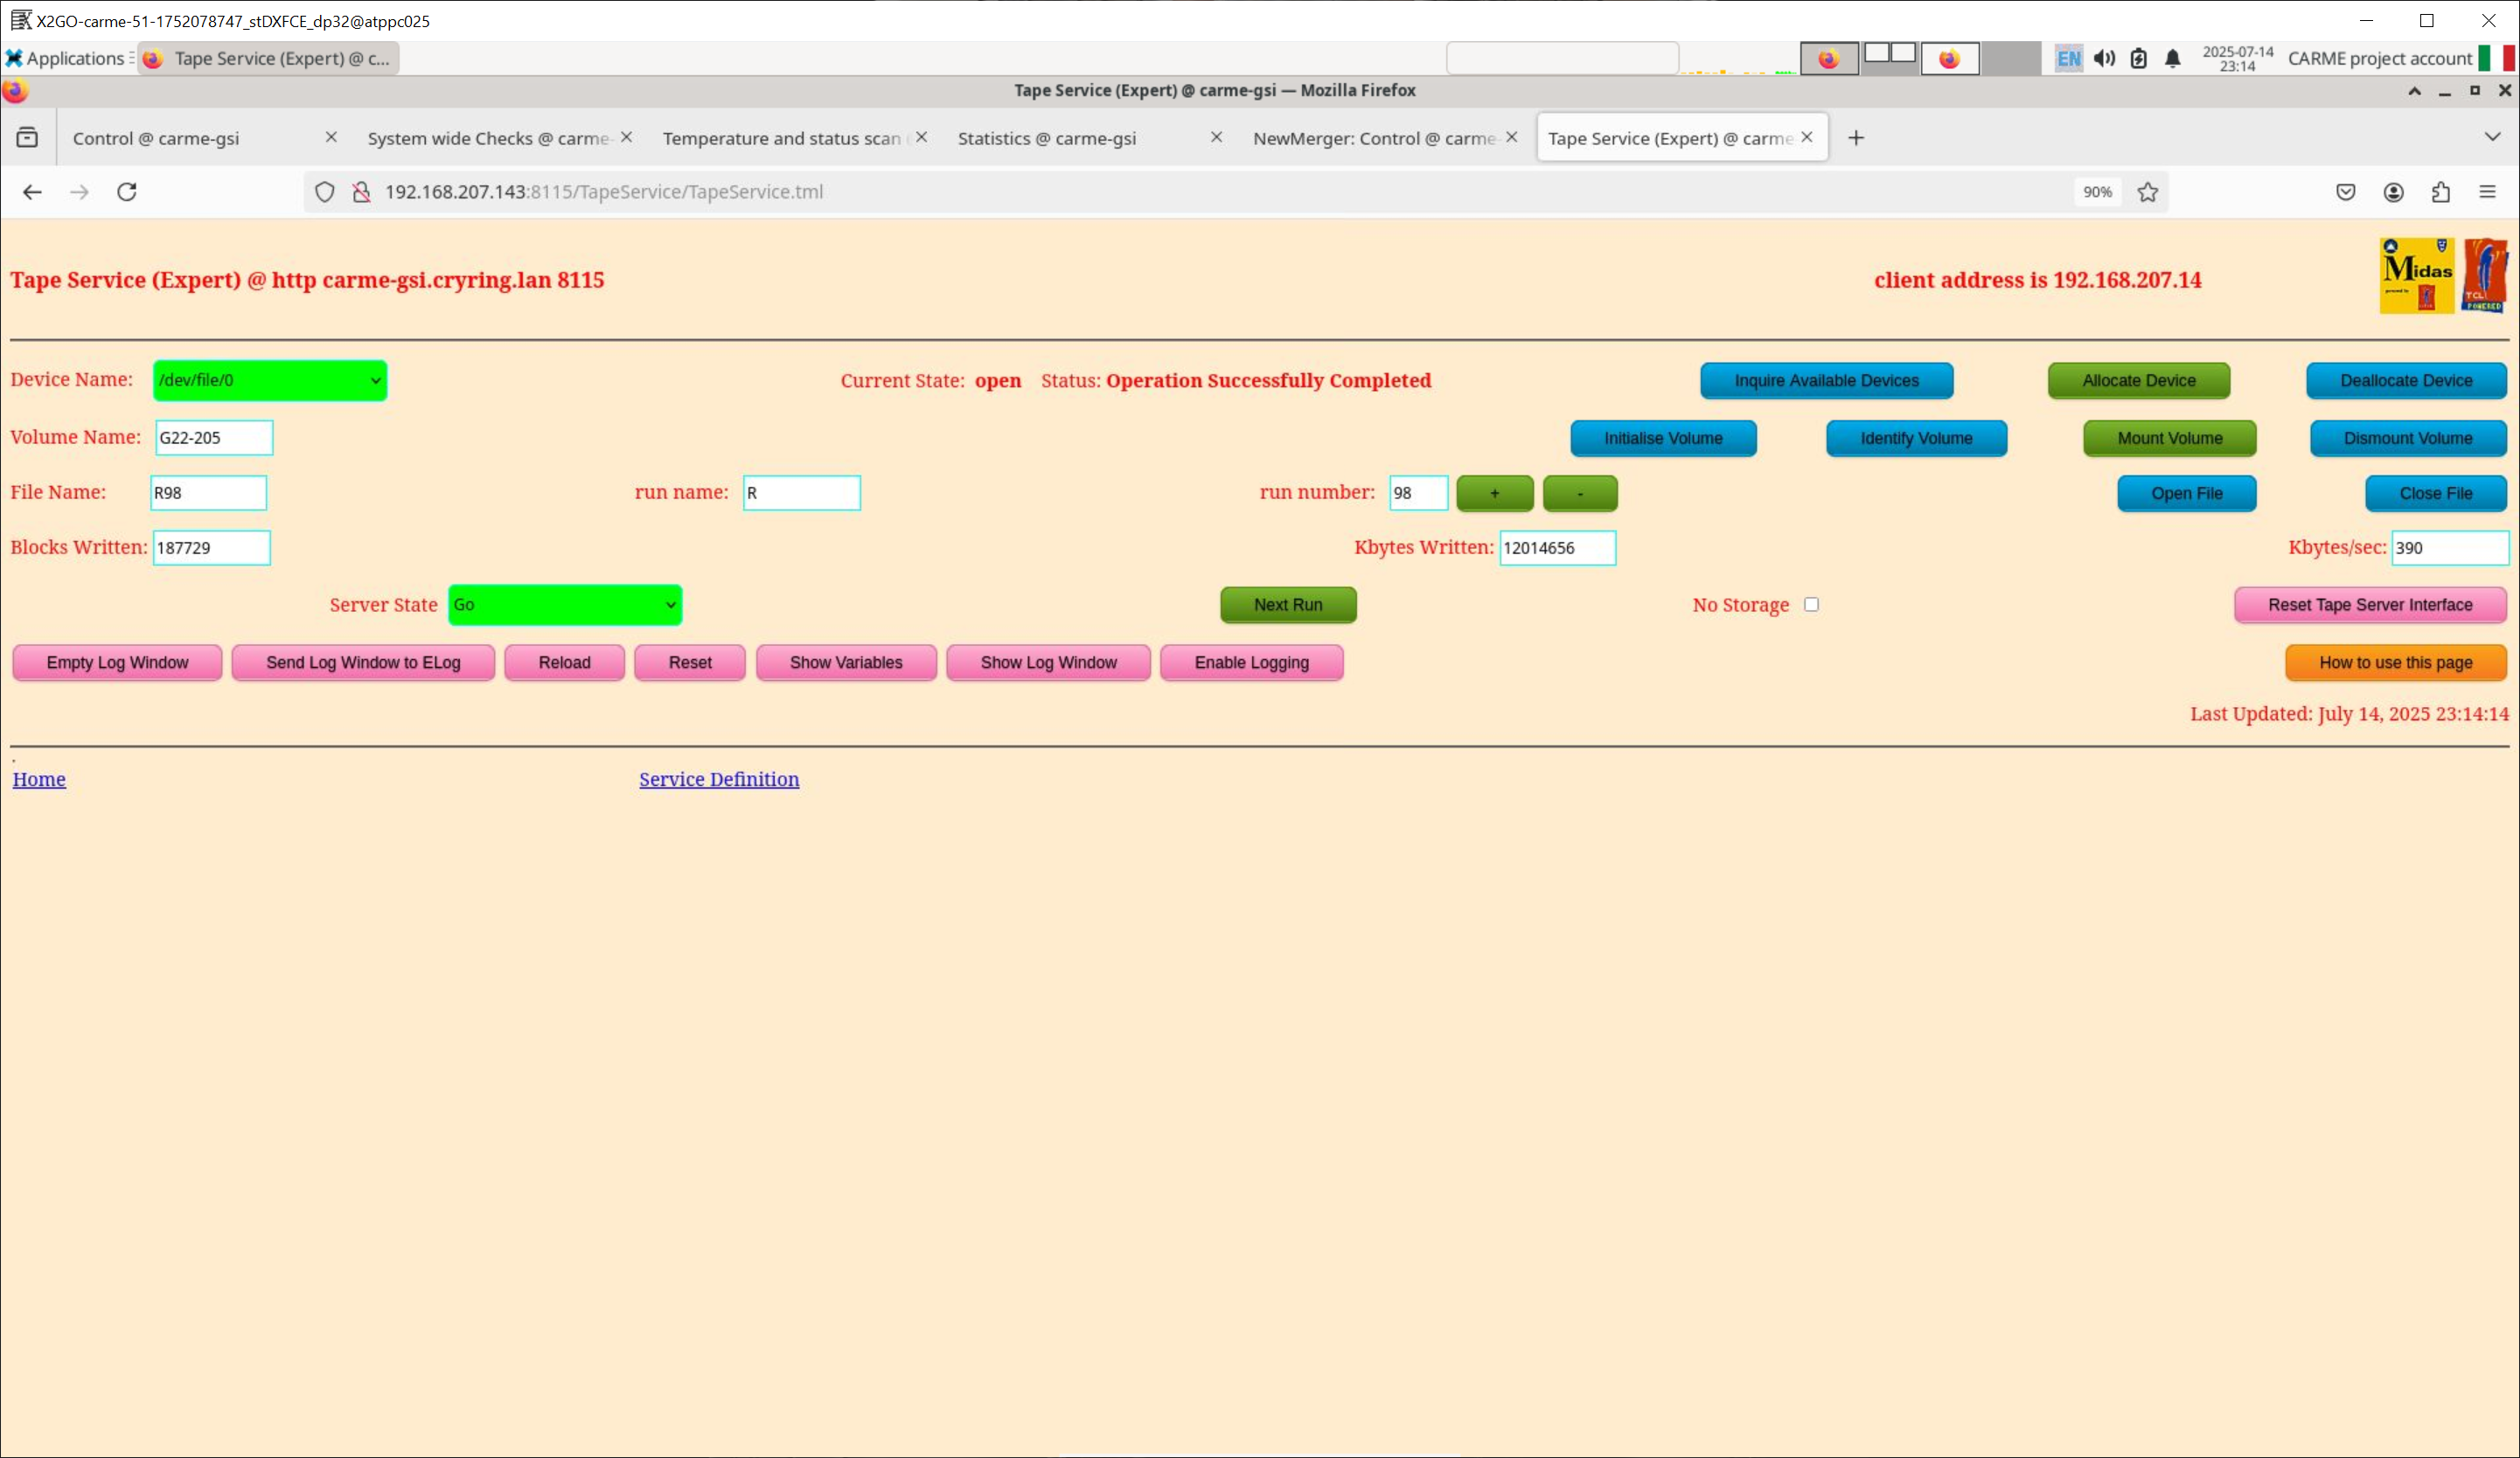Increment run number with plus button
2520x1458 pixels.
tap(1494, 493)
